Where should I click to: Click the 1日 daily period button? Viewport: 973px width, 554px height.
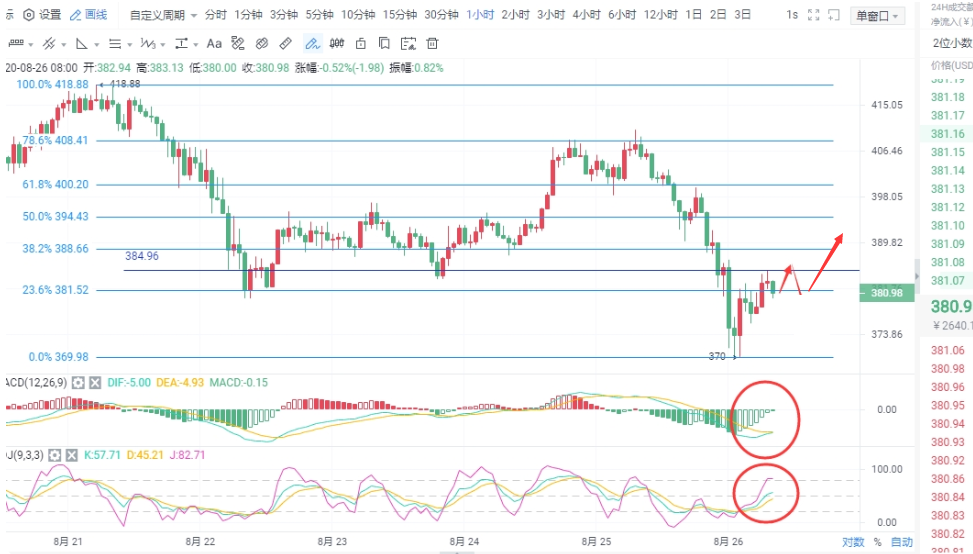[x=693, y=15]
